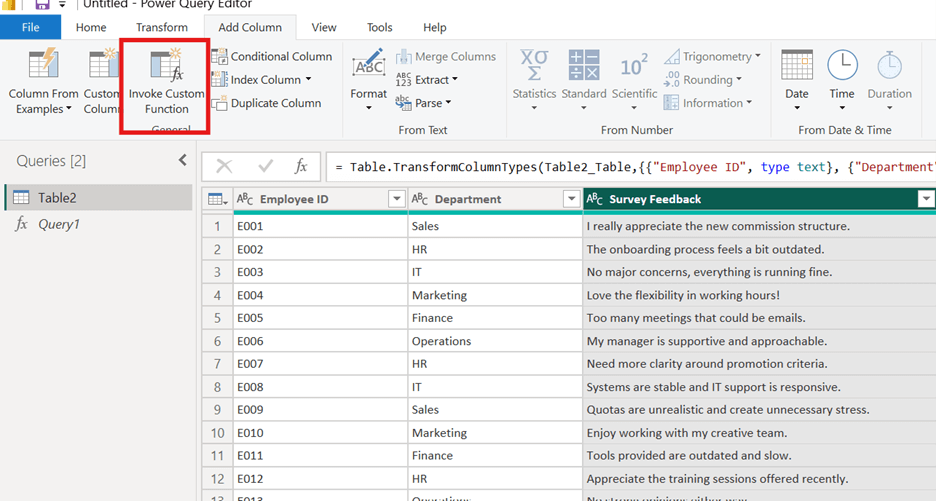Image resolution: width=936 pixels, height=501 pixels.
Task: Open the Employee ID column filter dropdown
Action: (x=396, y=199)
